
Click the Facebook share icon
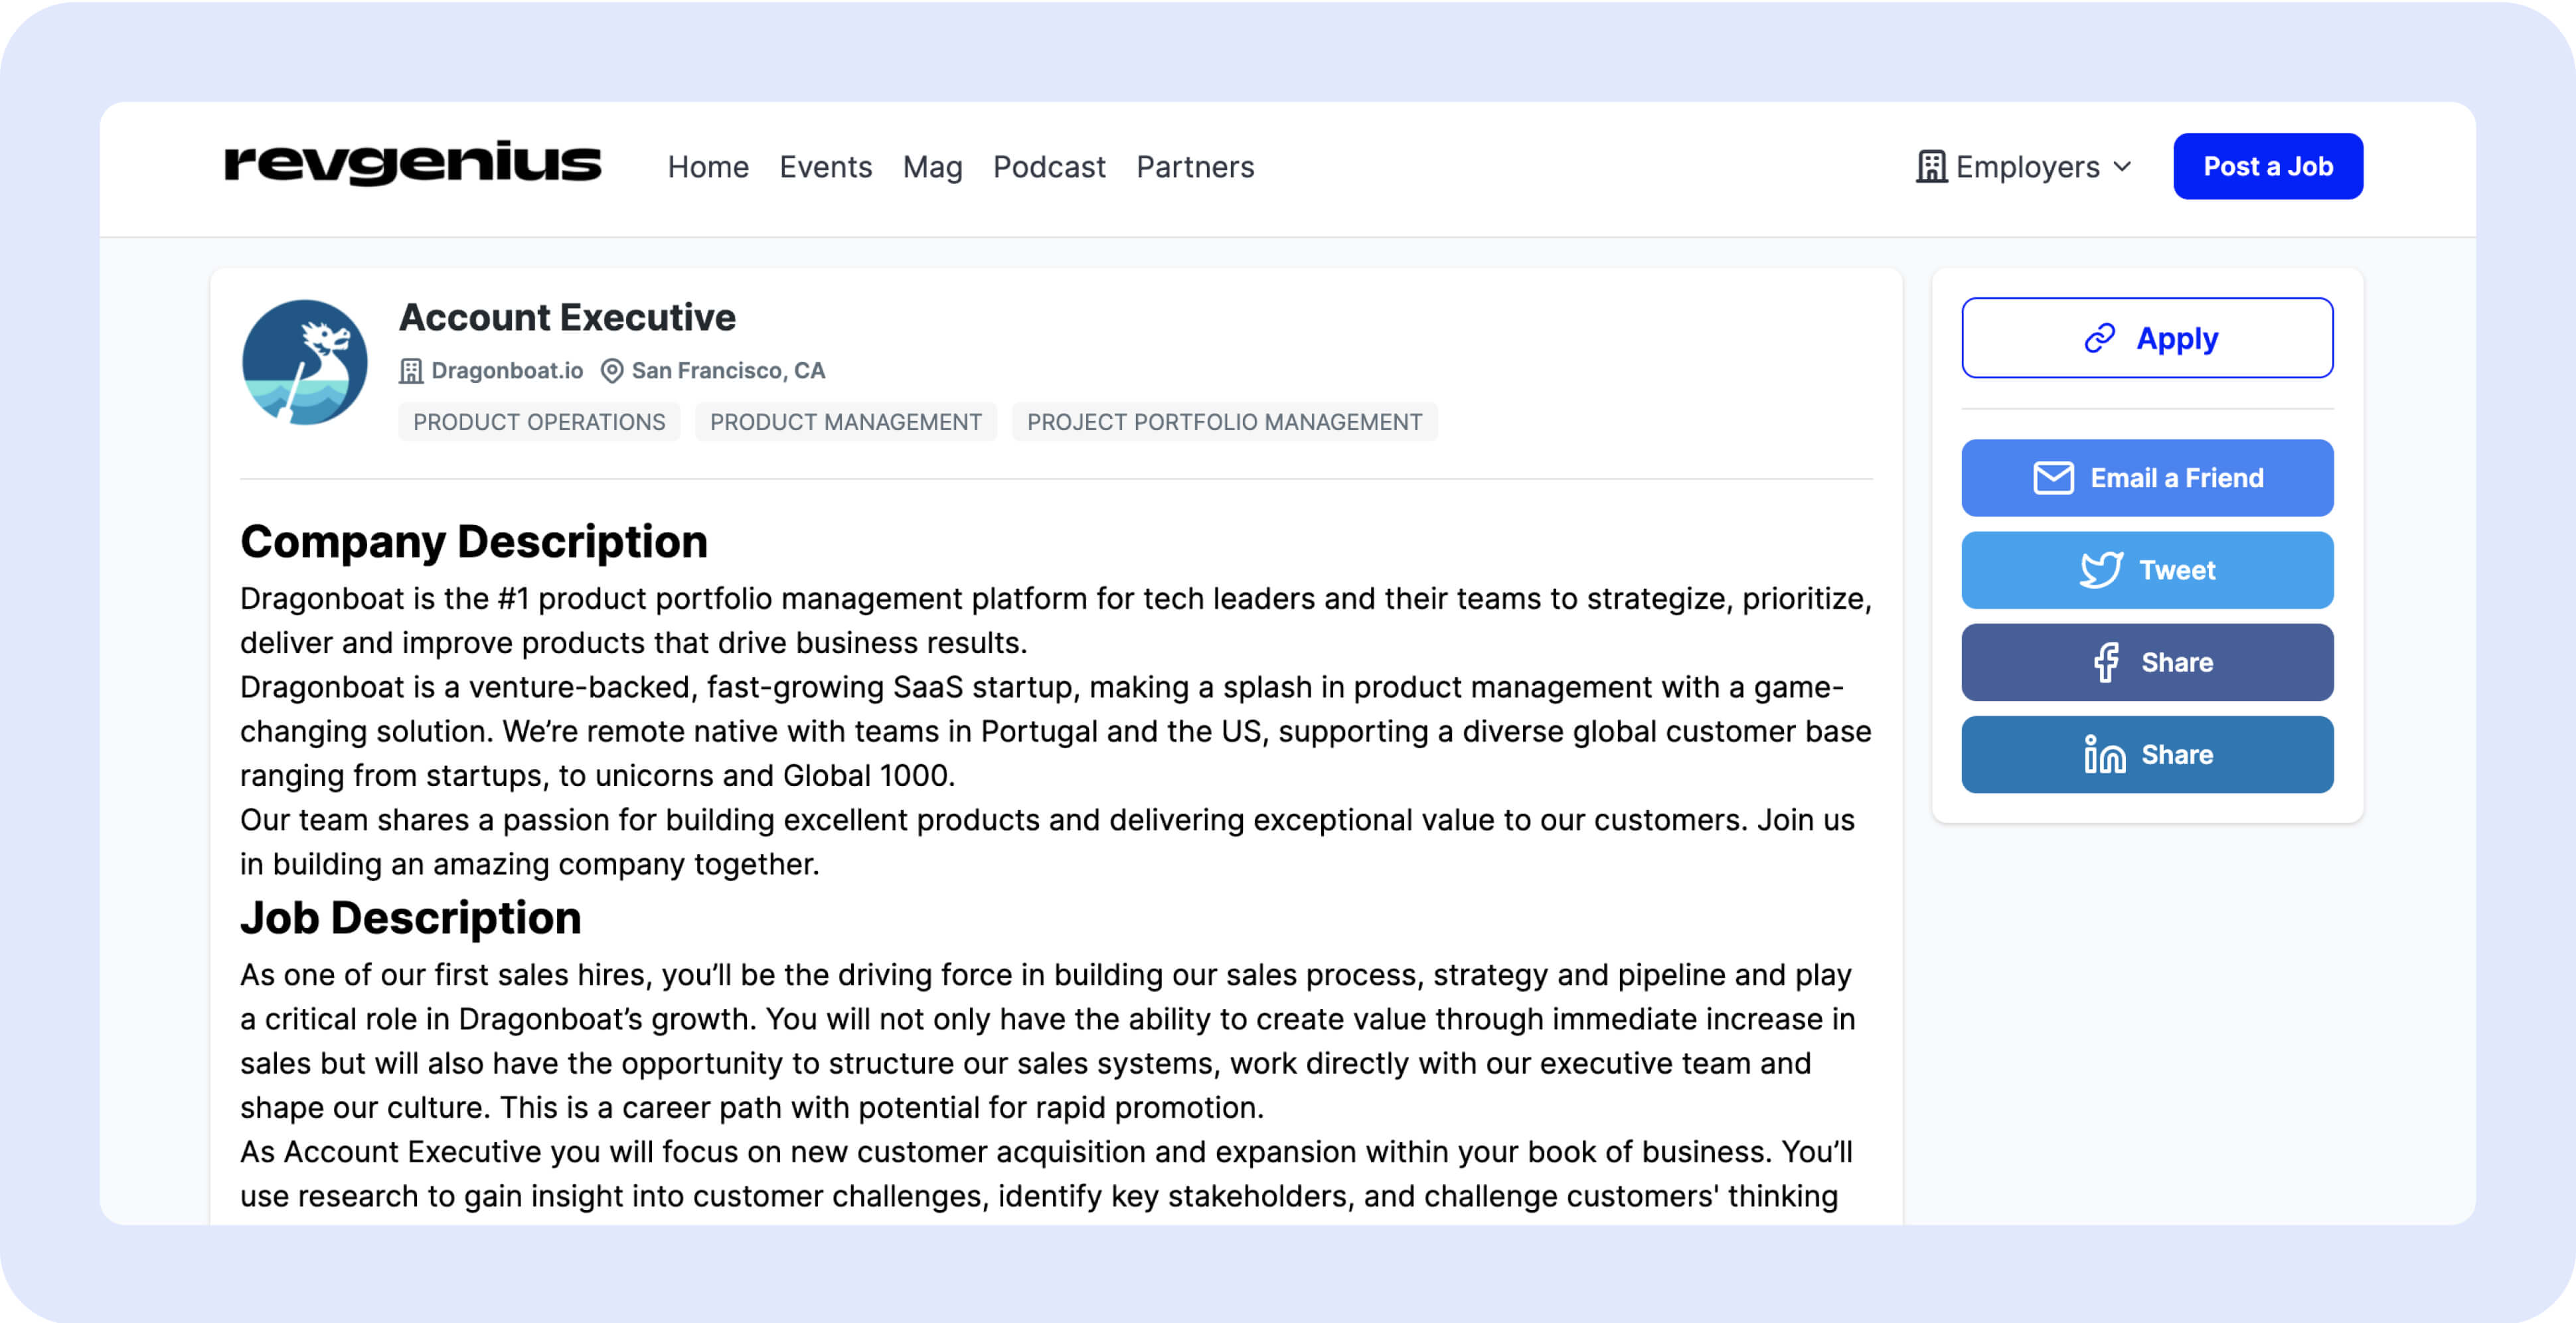coord(2106,662)
